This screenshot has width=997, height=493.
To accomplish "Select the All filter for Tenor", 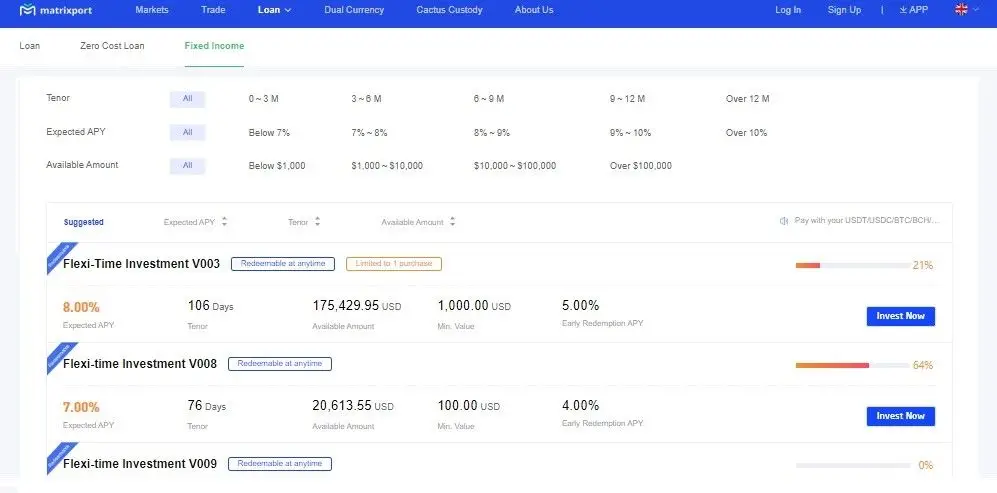I will click(187, 99).
